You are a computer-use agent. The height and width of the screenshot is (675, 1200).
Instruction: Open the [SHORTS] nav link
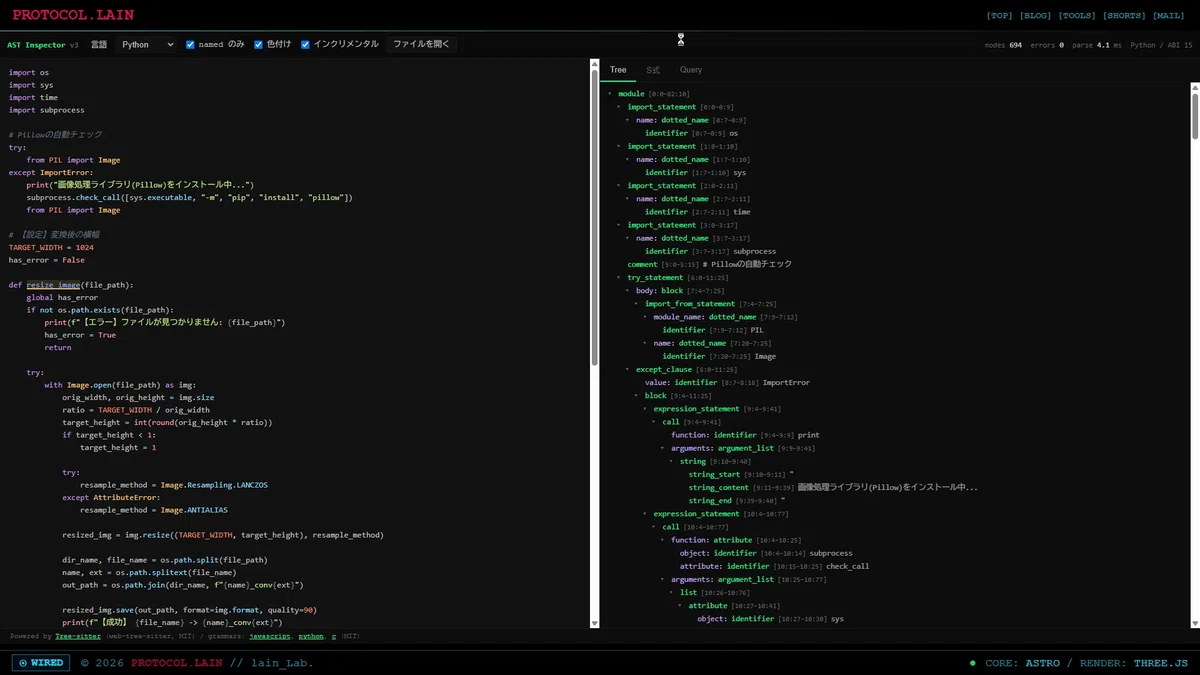coord(1124,16)
